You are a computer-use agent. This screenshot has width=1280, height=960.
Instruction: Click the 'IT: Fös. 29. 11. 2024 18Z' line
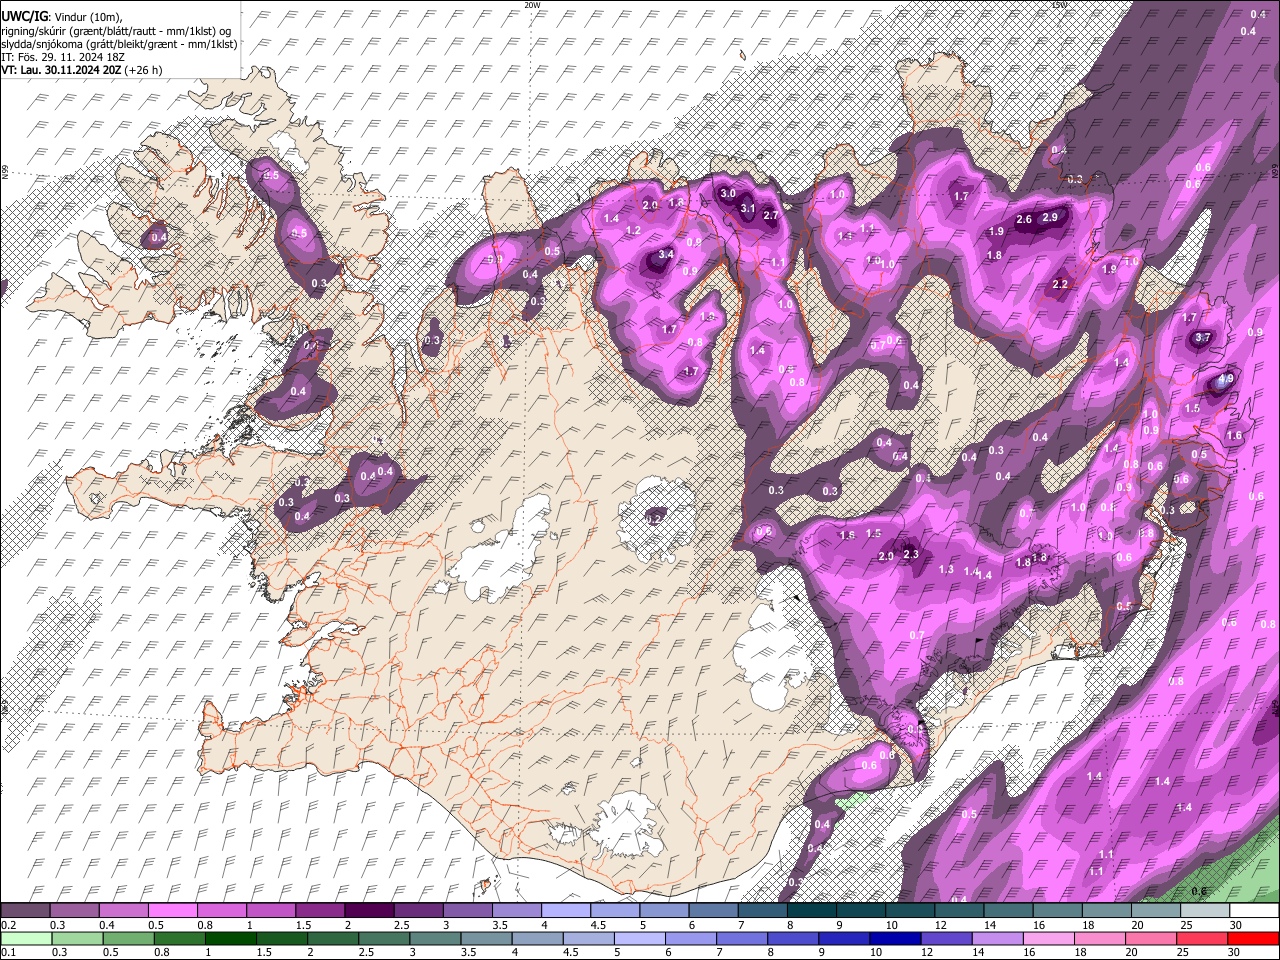(x=62, y=57)
